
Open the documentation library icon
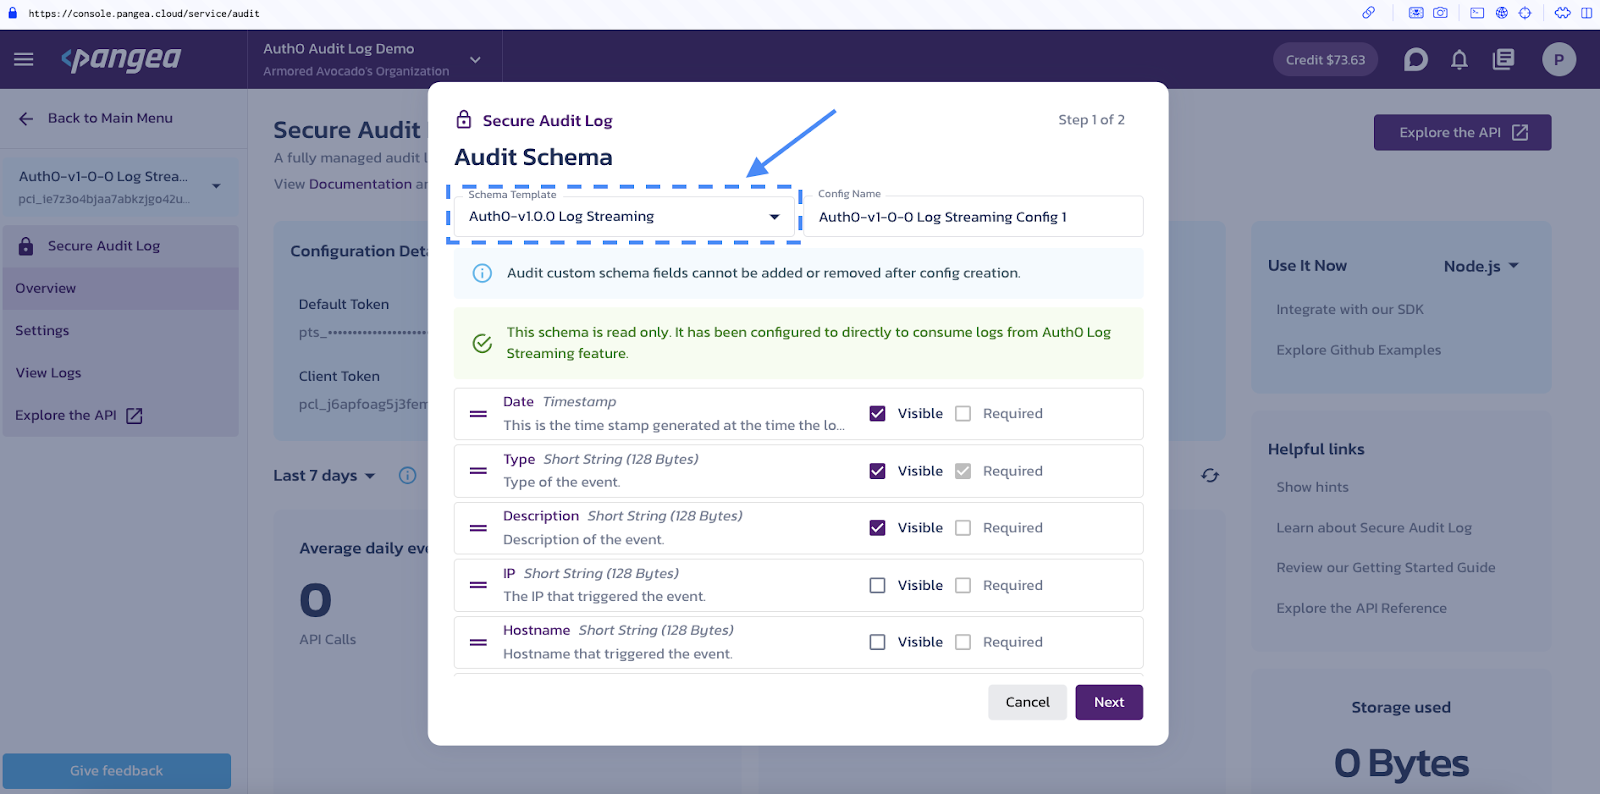coord(1503,60)
